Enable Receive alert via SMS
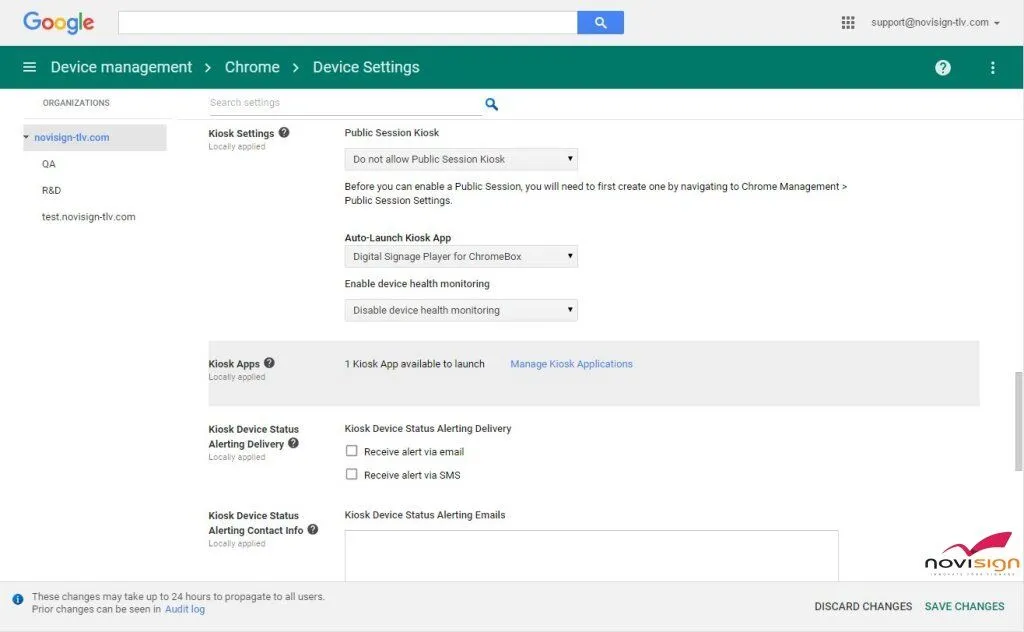The height and width of the screenshot is (632, 1024). [x=351, y=473]
